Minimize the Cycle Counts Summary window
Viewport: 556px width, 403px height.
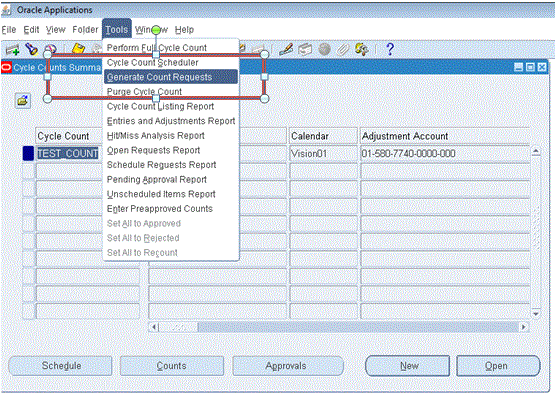pos(518,67)
